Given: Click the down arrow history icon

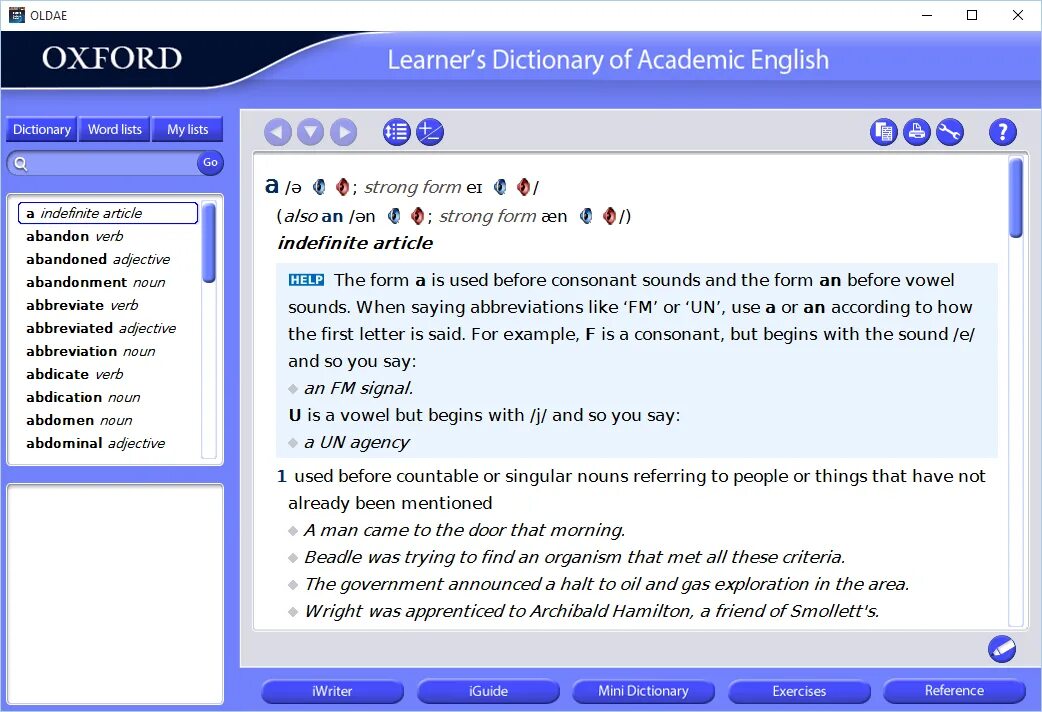Looking at the screenshot, I should click(310, 132).
